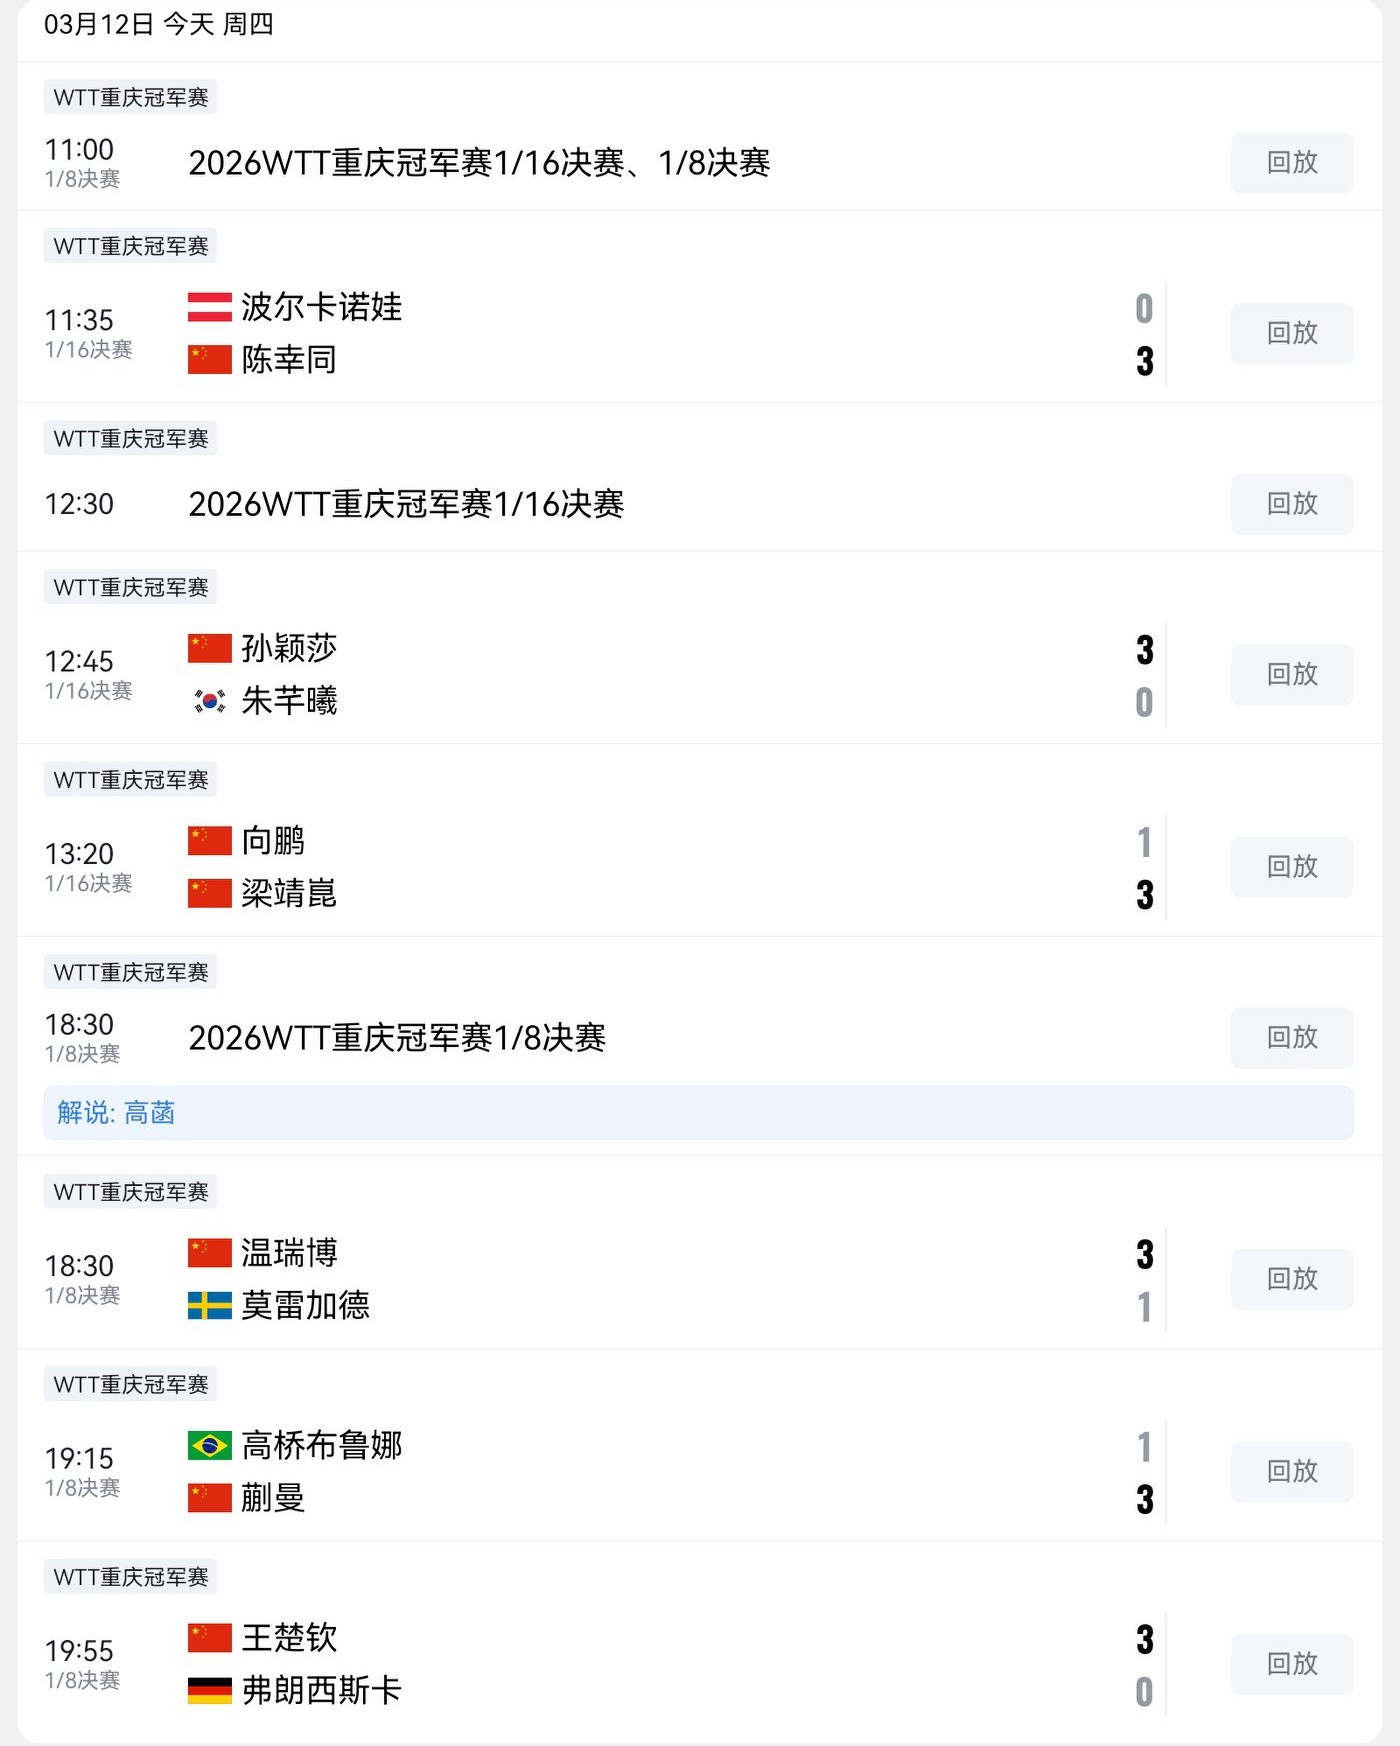Open 回放 for 孙颖莎 vs 朱芊曦 match

pyautogui.click(x=1291, y=674)
